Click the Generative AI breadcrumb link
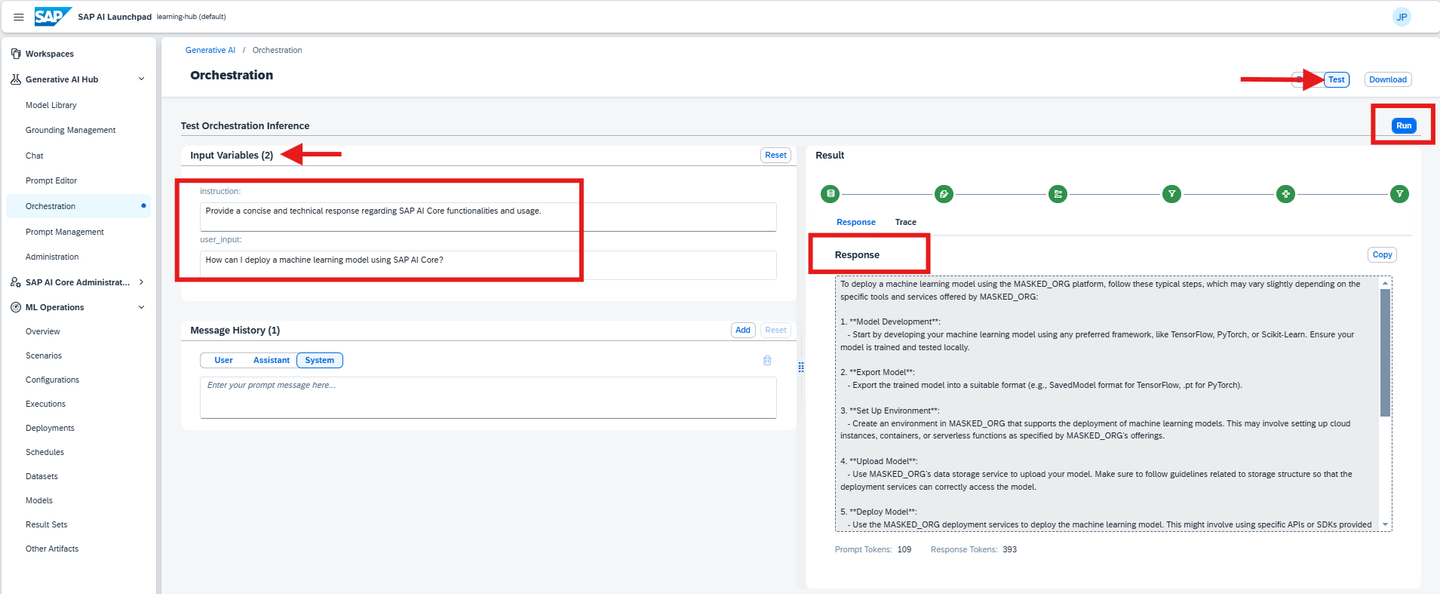The image size is (1440, 594). (x=210, y=50)
